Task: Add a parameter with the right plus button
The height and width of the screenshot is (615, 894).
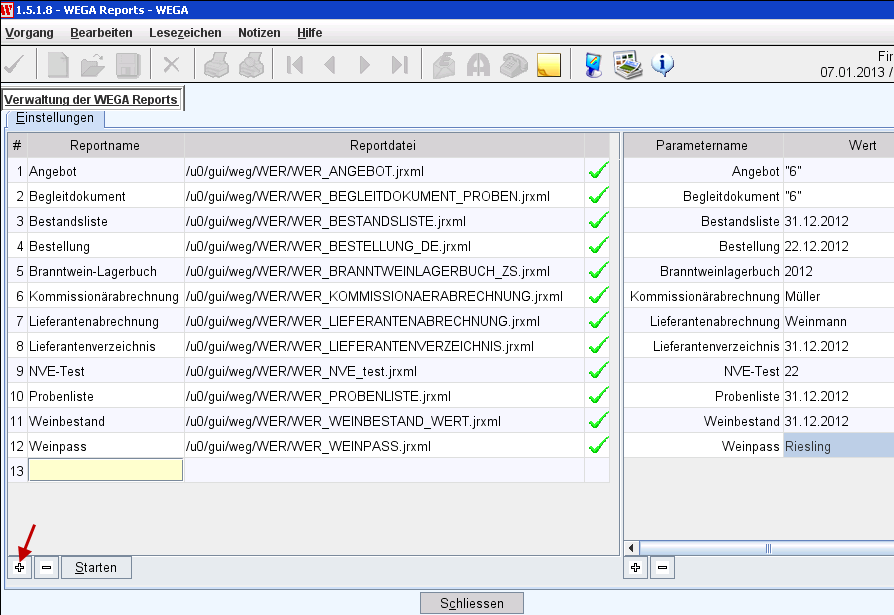Action: point(635,568)
